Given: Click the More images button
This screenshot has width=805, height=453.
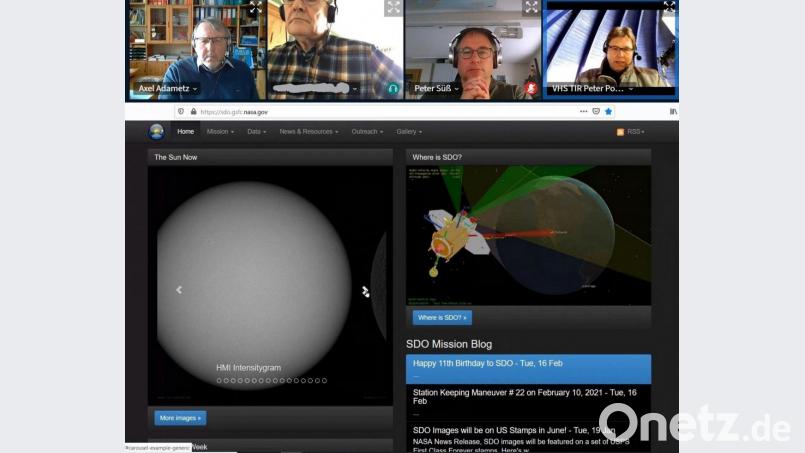Looking at the screenshot, I should click(180, 418).
